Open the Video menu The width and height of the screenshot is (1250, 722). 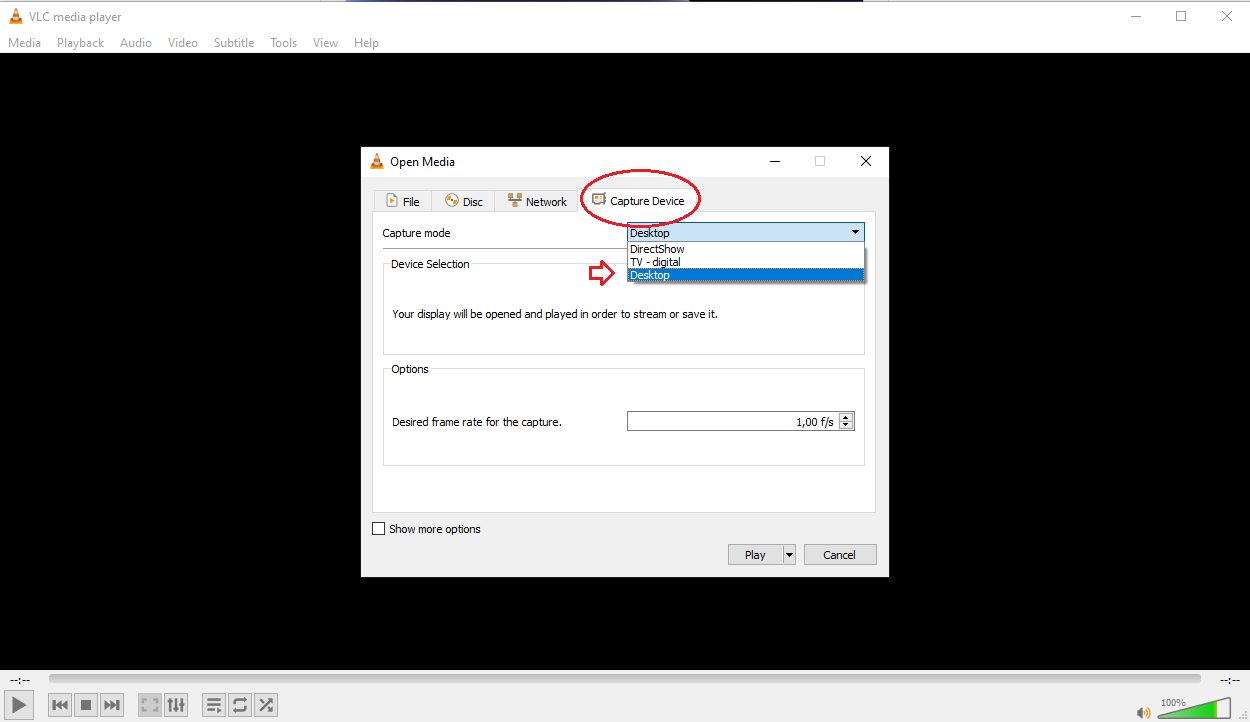point(183,43)
